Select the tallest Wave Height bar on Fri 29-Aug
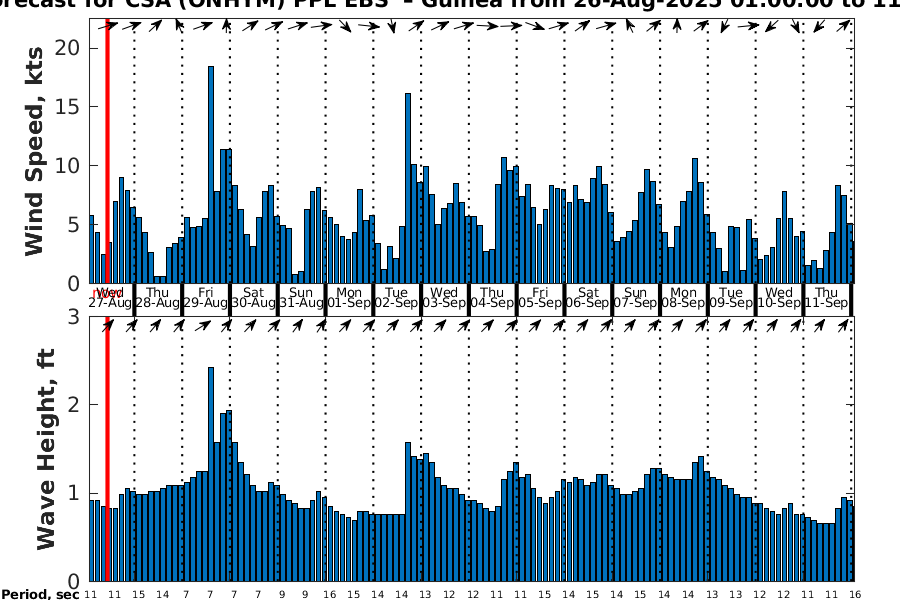 211,474
